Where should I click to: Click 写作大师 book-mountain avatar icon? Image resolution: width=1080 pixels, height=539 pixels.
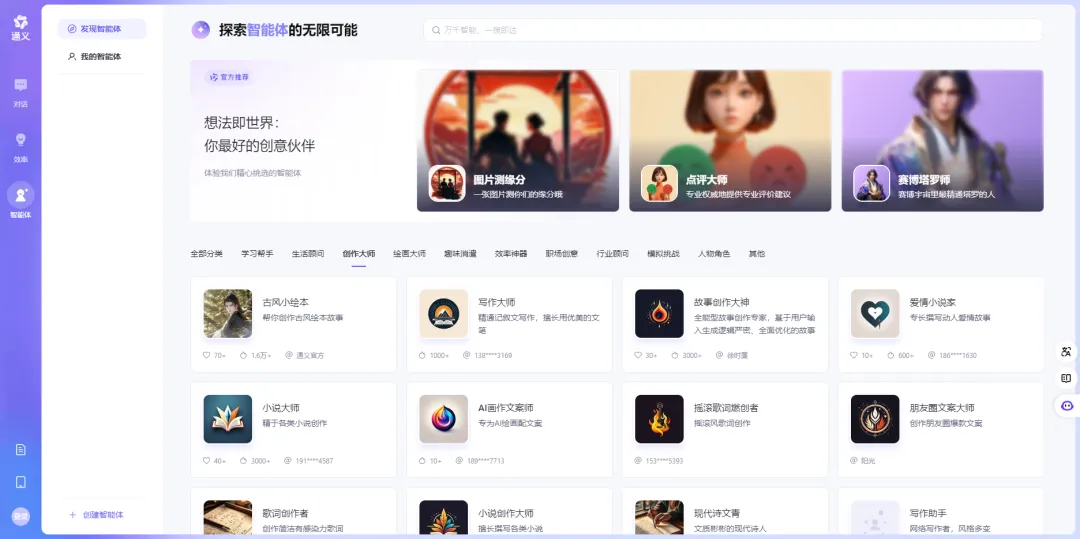444,313
